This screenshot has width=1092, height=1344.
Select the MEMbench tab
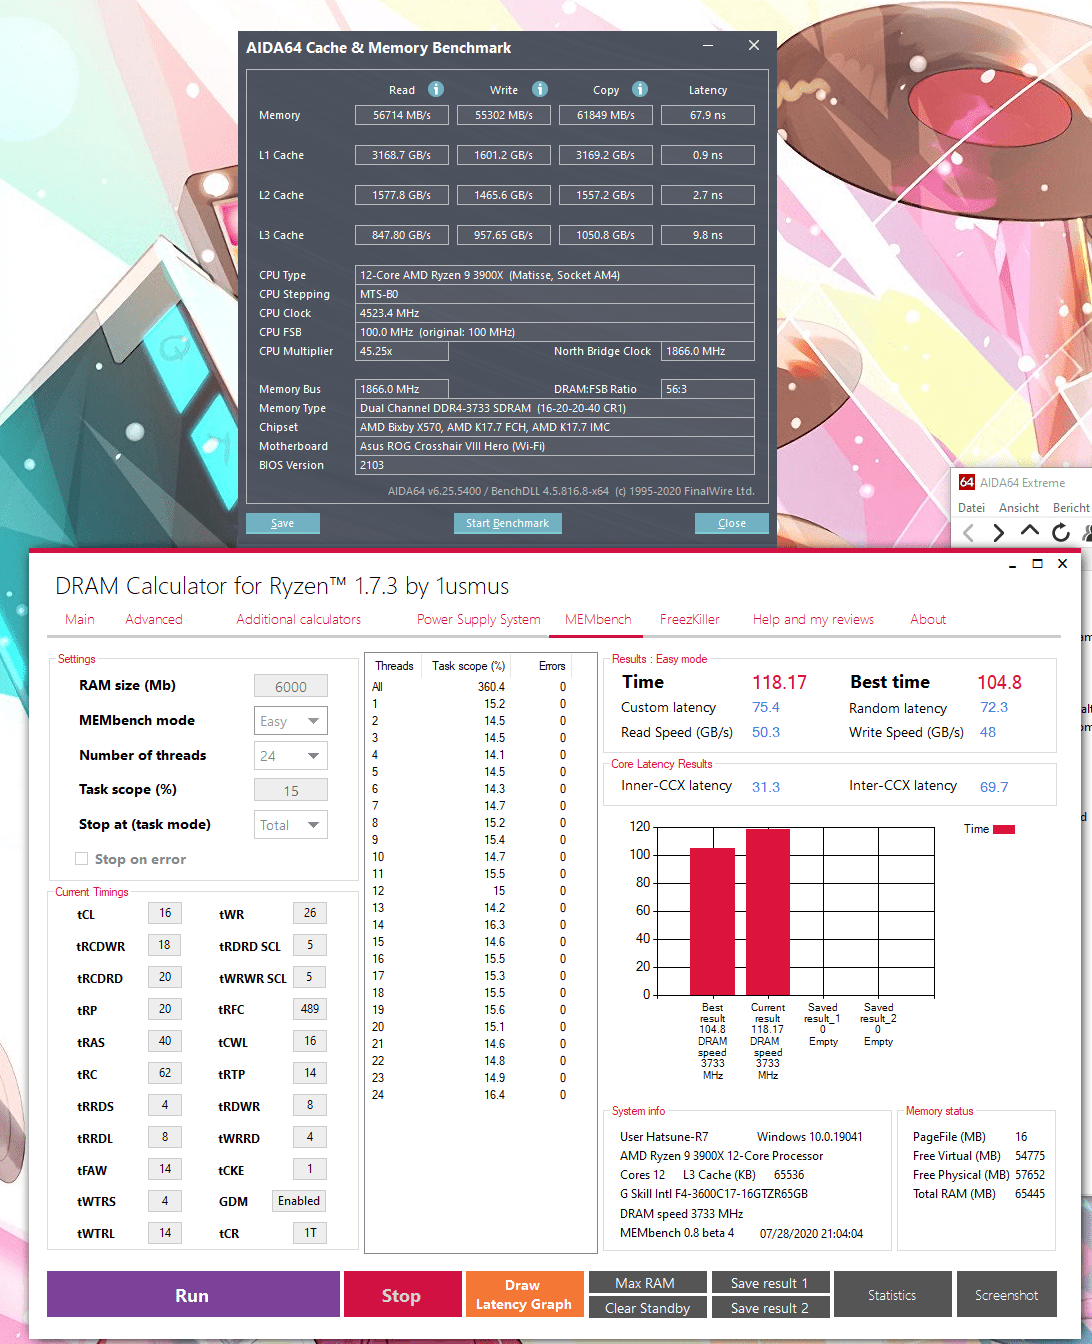pos(598,619)
